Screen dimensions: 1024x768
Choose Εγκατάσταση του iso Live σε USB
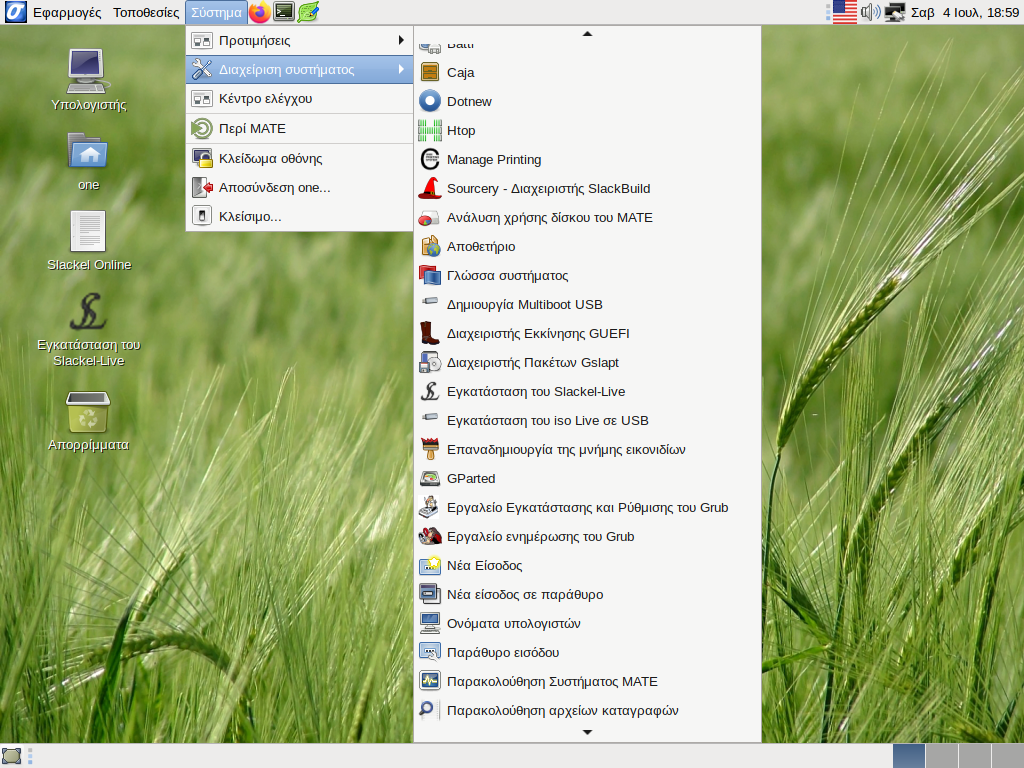[587, 421]
